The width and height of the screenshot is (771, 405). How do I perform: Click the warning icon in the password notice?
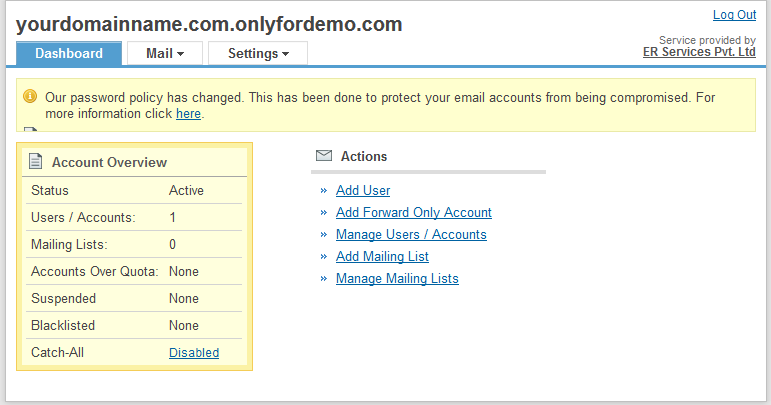[29, 97]
